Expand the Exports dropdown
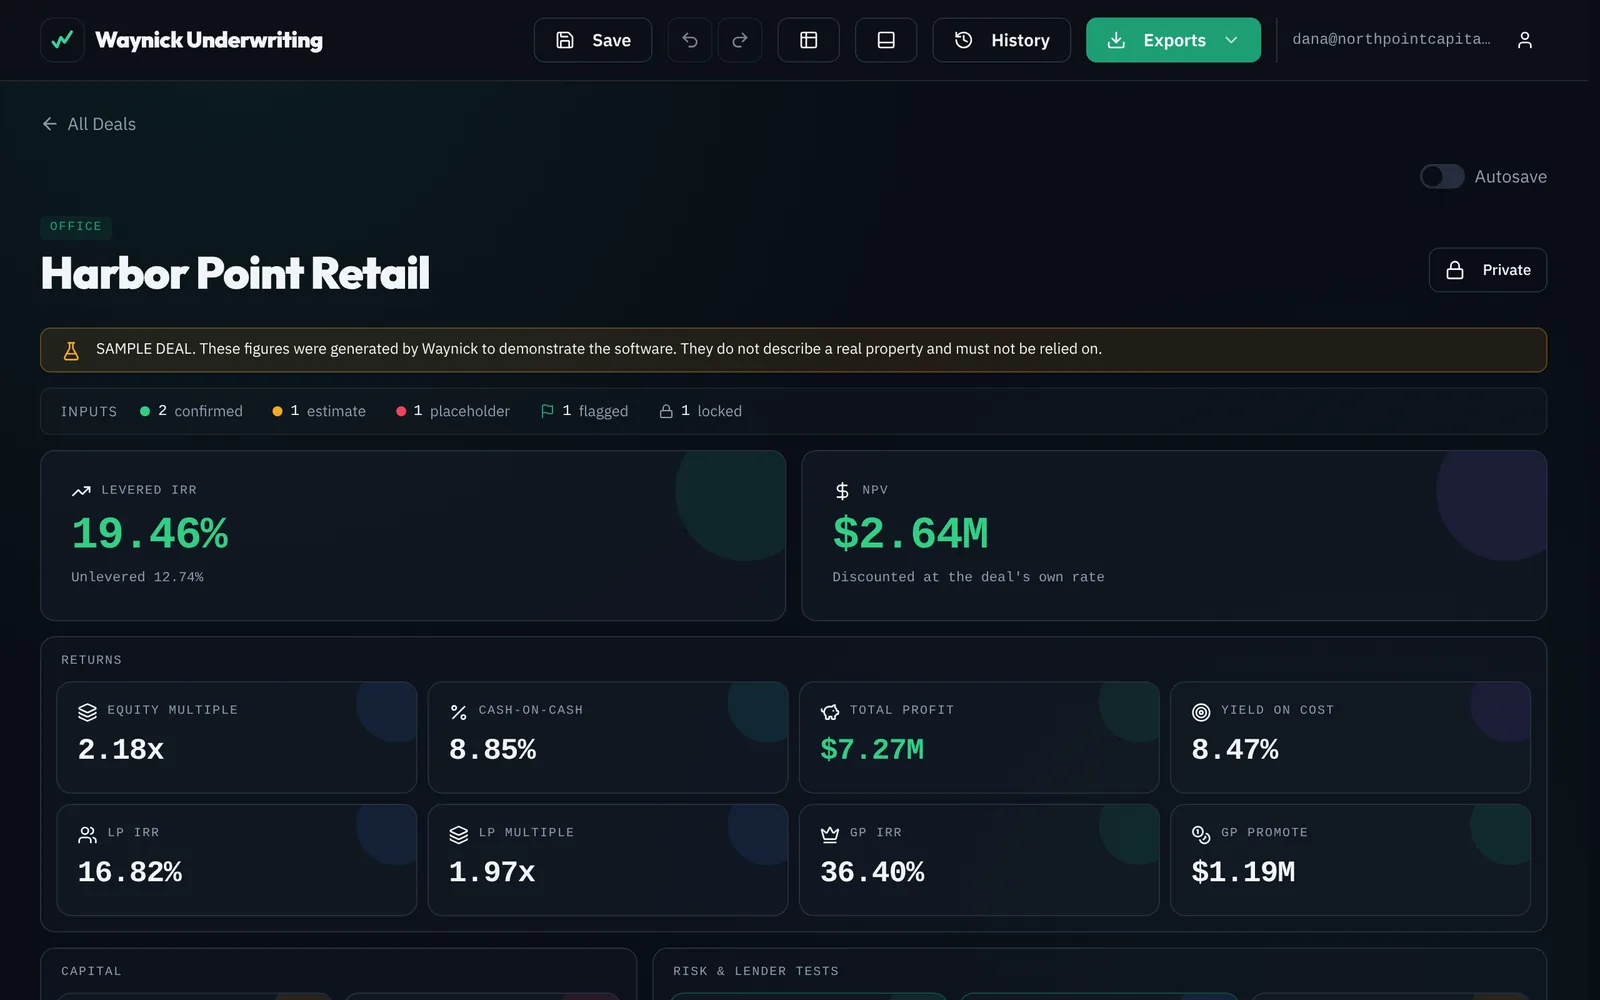The height and width of the screenshot is (1000, 1600). click(x=1173, y=40)
